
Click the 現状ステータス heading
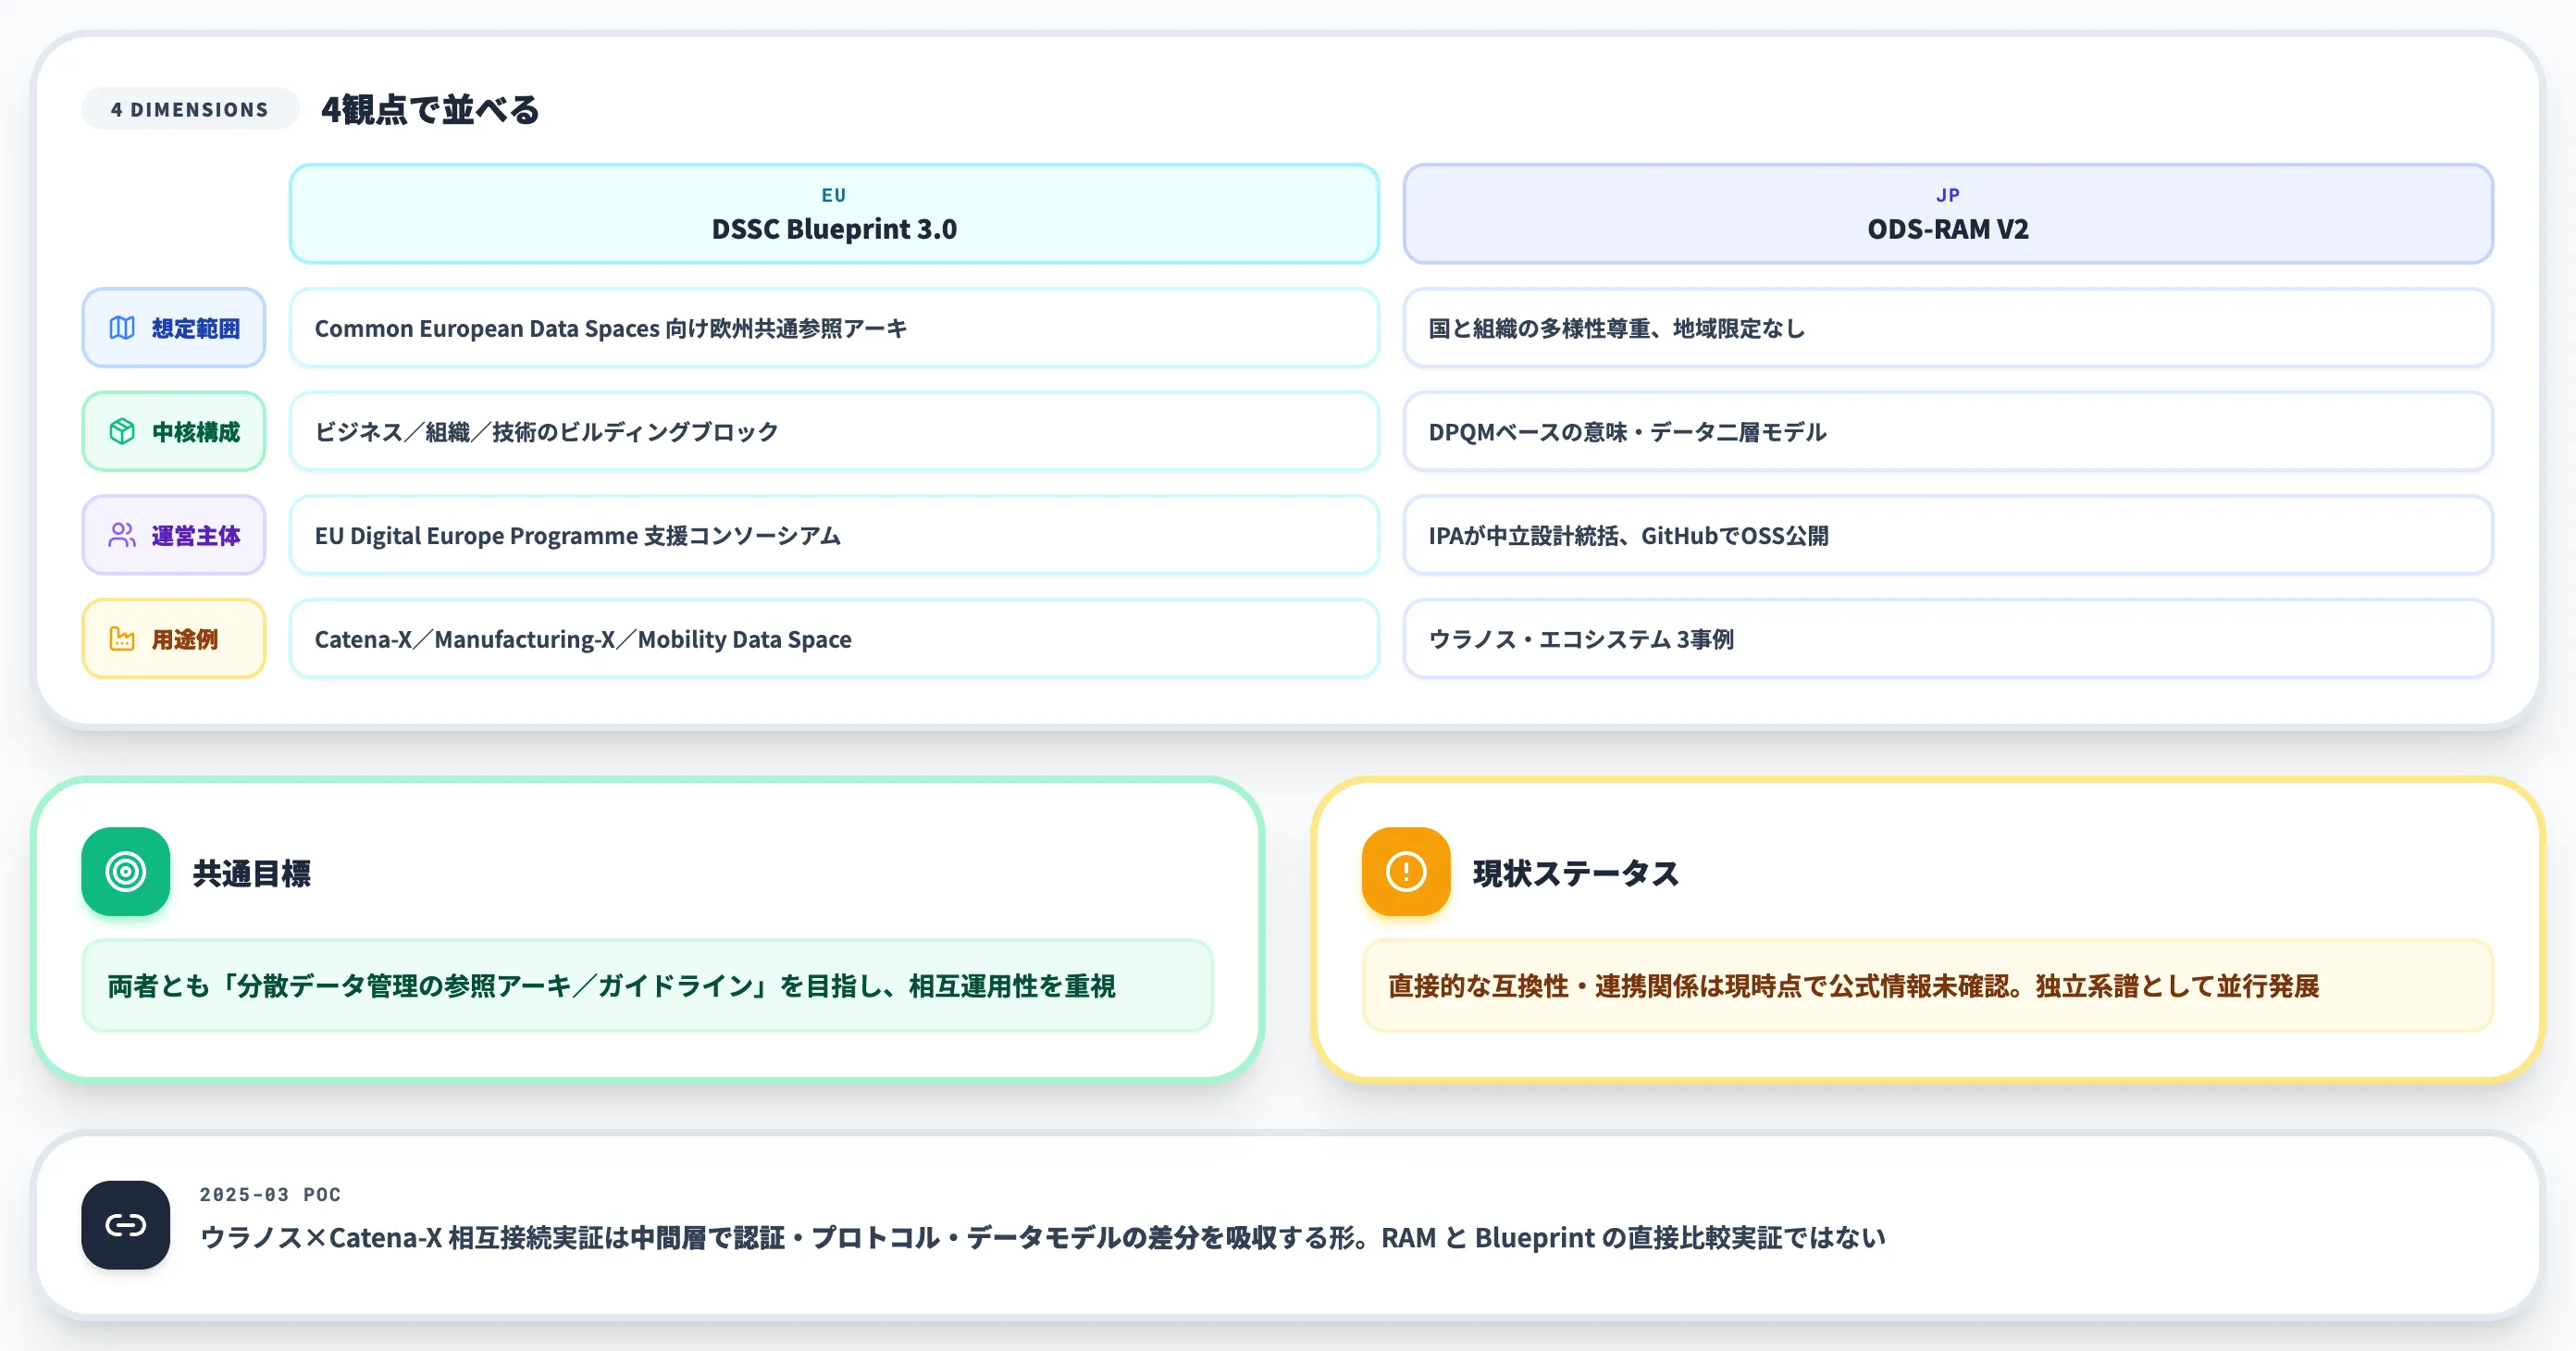tap(1576, 873)
